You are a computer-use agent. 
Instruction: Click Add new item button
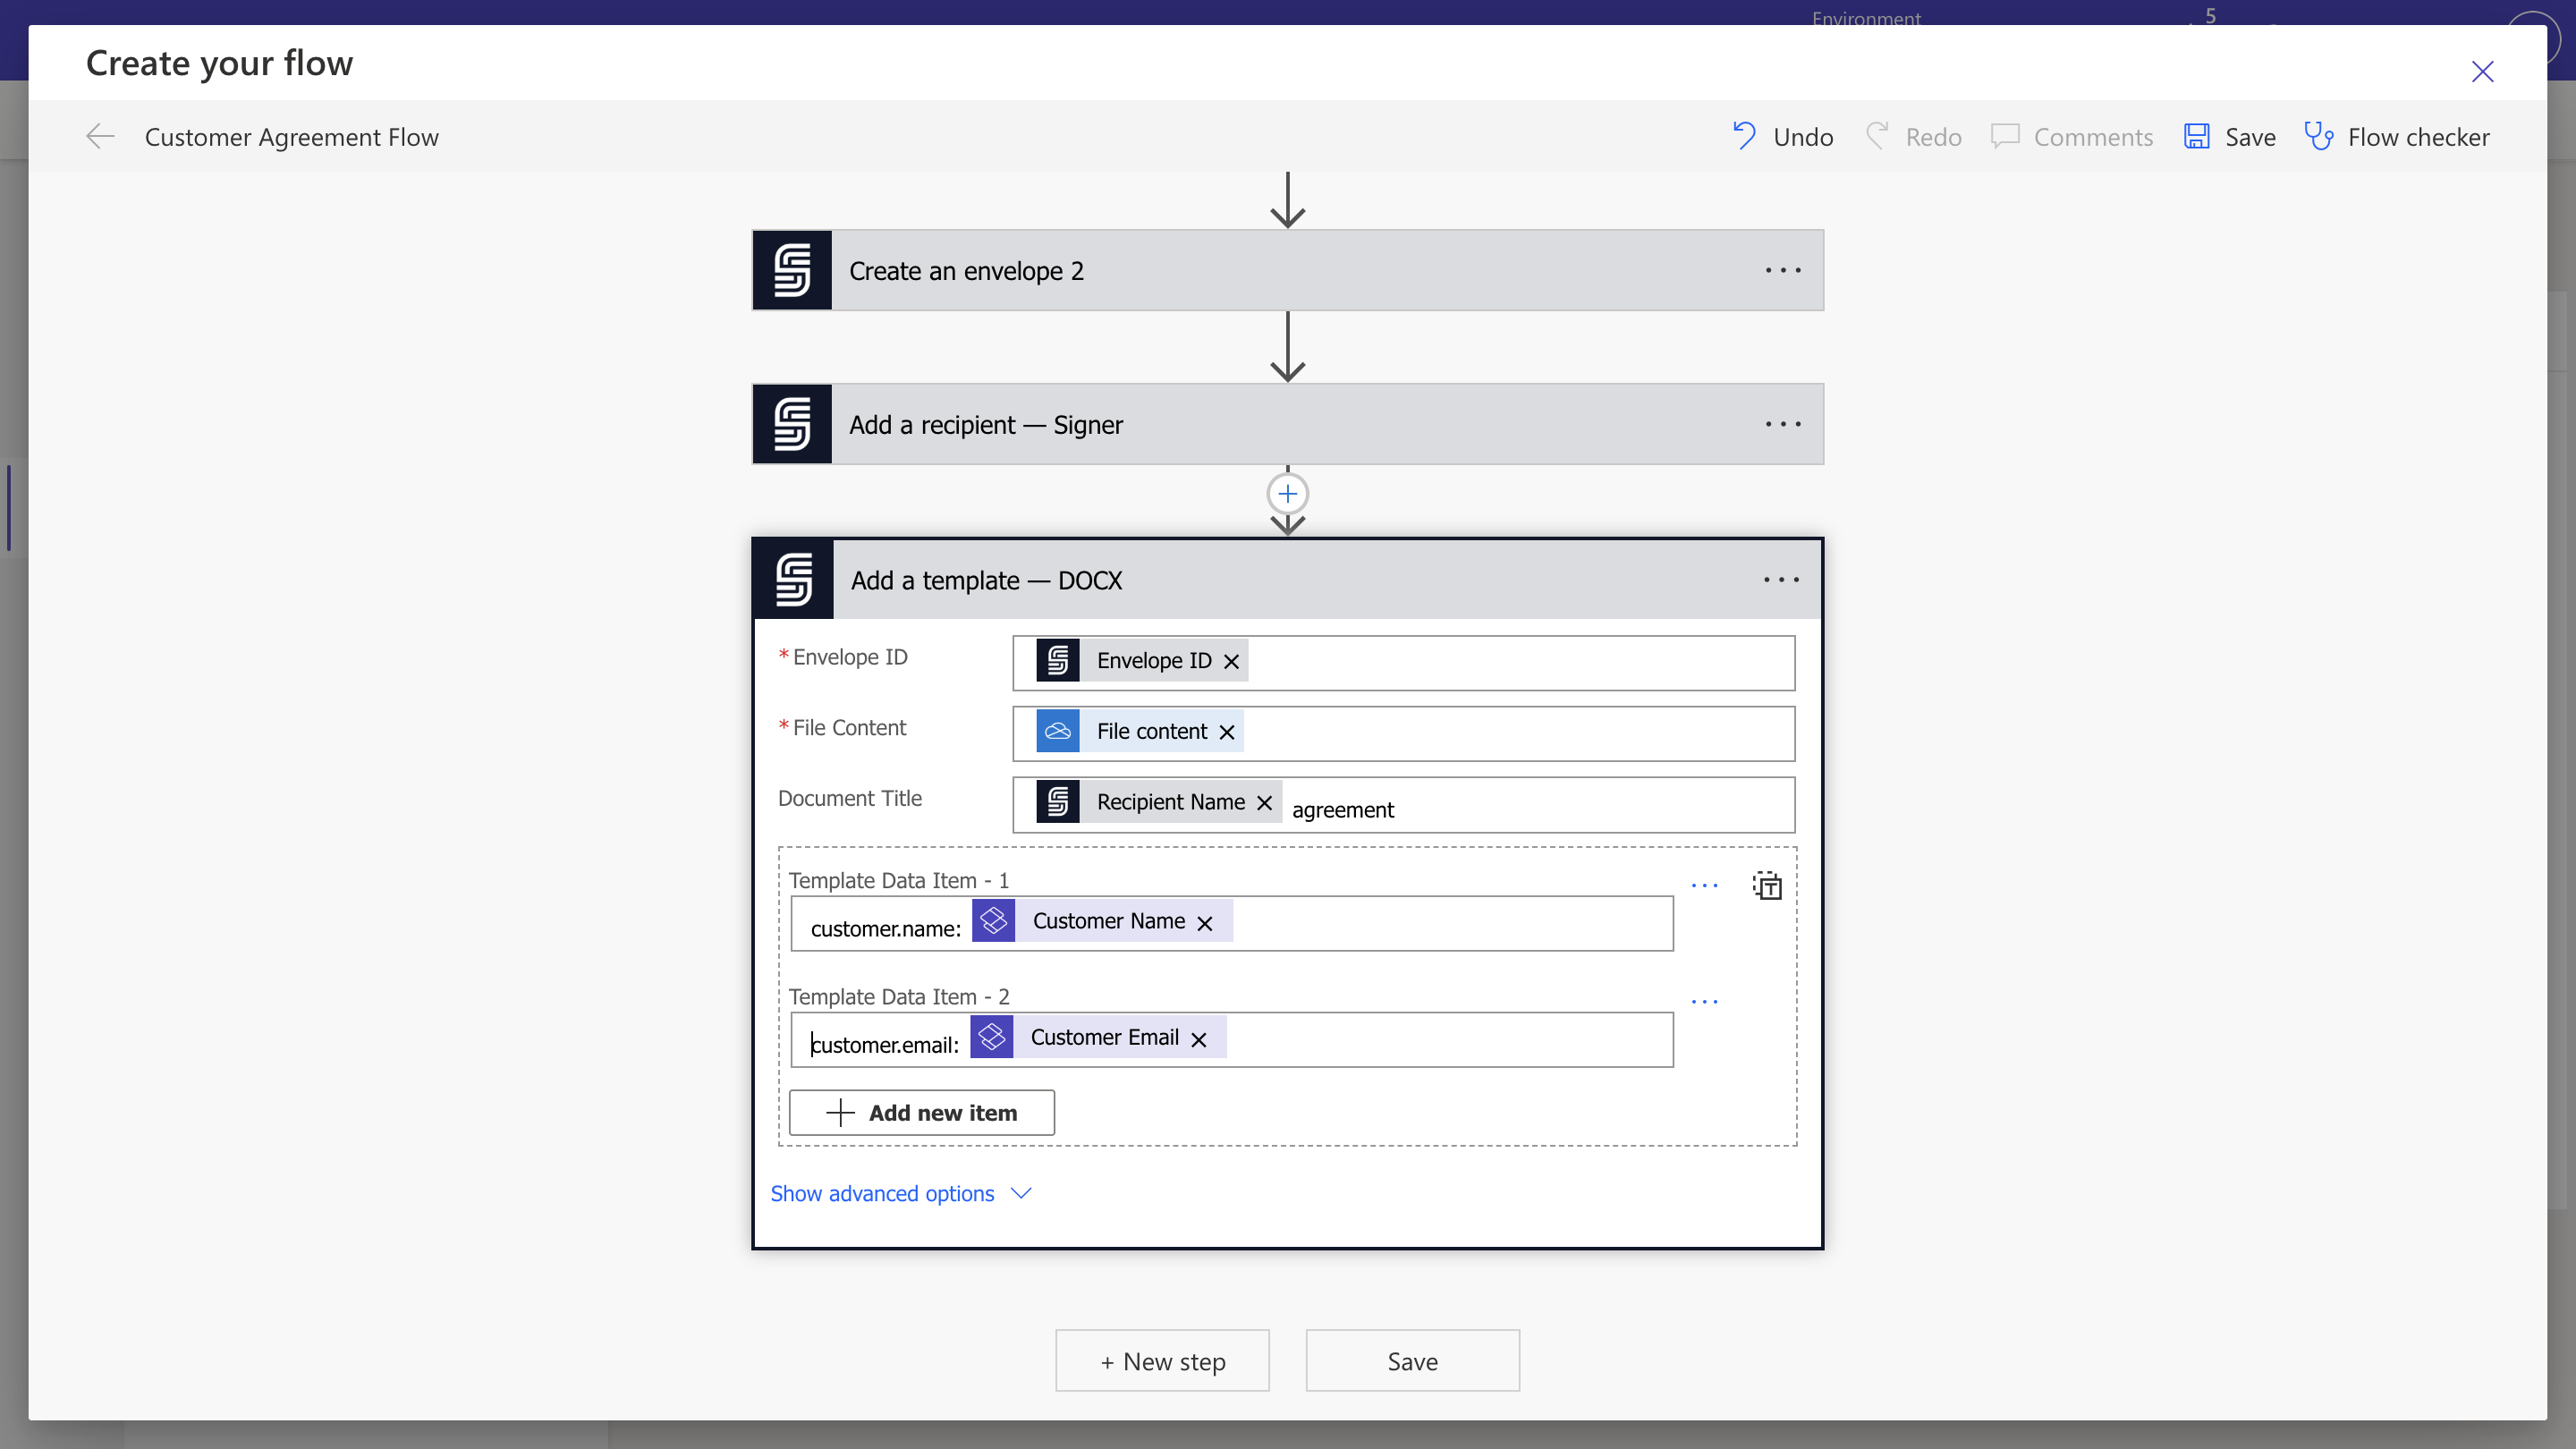pyautogui.click(x=921, y=1113)
